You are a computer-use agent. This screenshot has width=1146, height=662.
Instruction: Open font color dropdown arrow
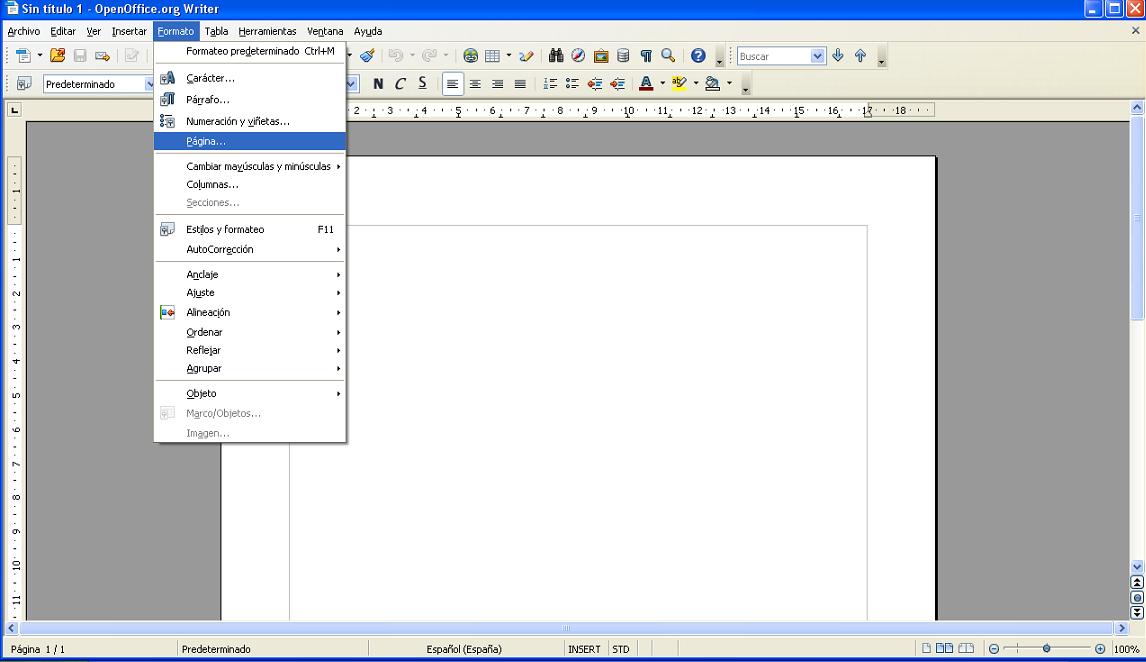pos(663,83)
